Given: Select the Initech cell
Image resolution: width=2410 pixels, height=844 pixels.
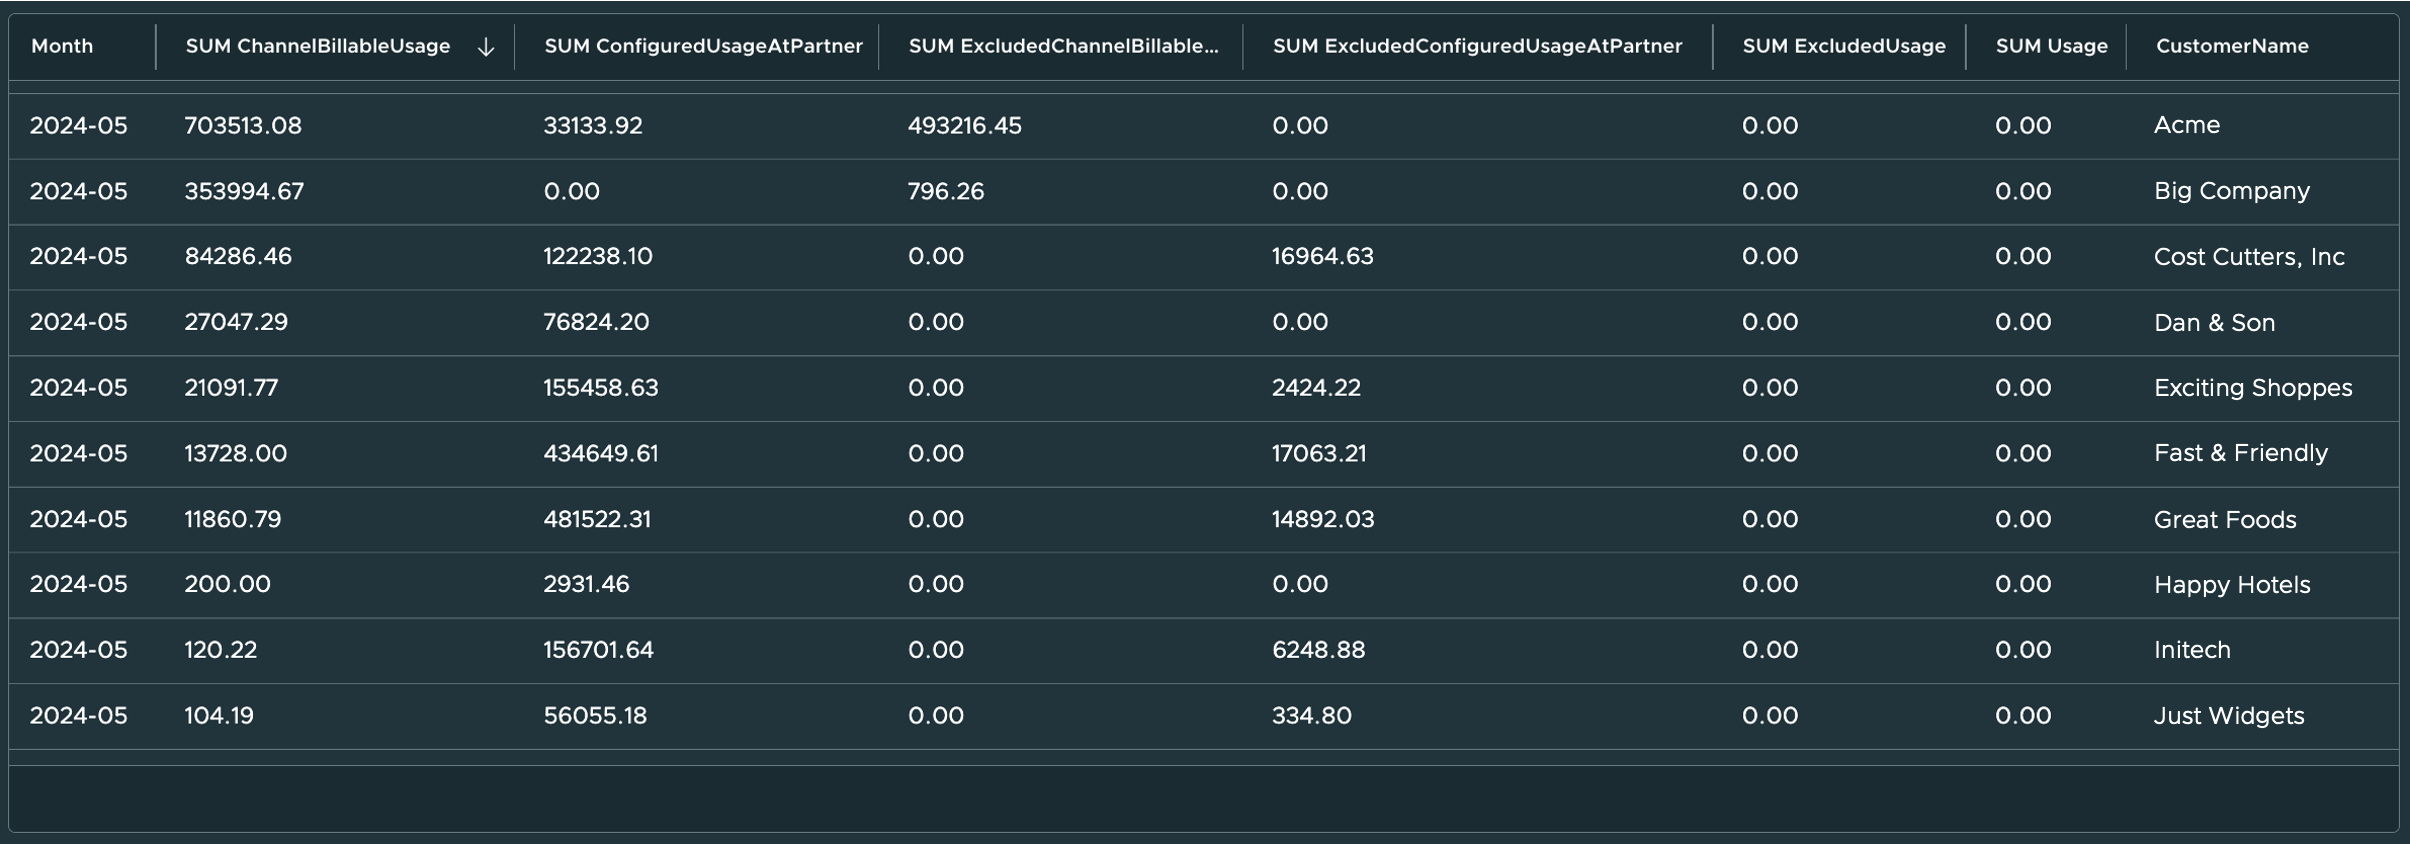Looking at the screenshot, I should click(2192, 650).
